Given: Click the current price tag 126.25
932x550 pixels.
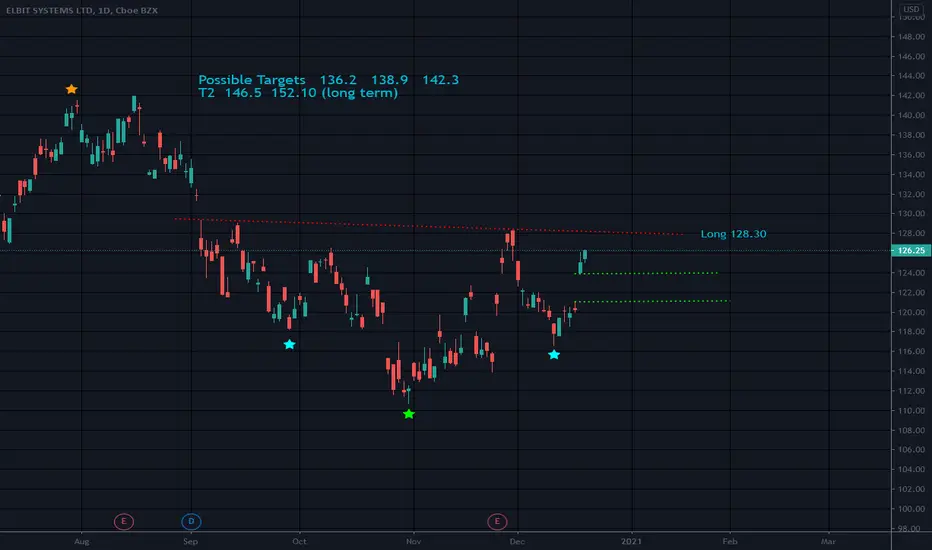Looking at the screenshot, I should [911, 250].
